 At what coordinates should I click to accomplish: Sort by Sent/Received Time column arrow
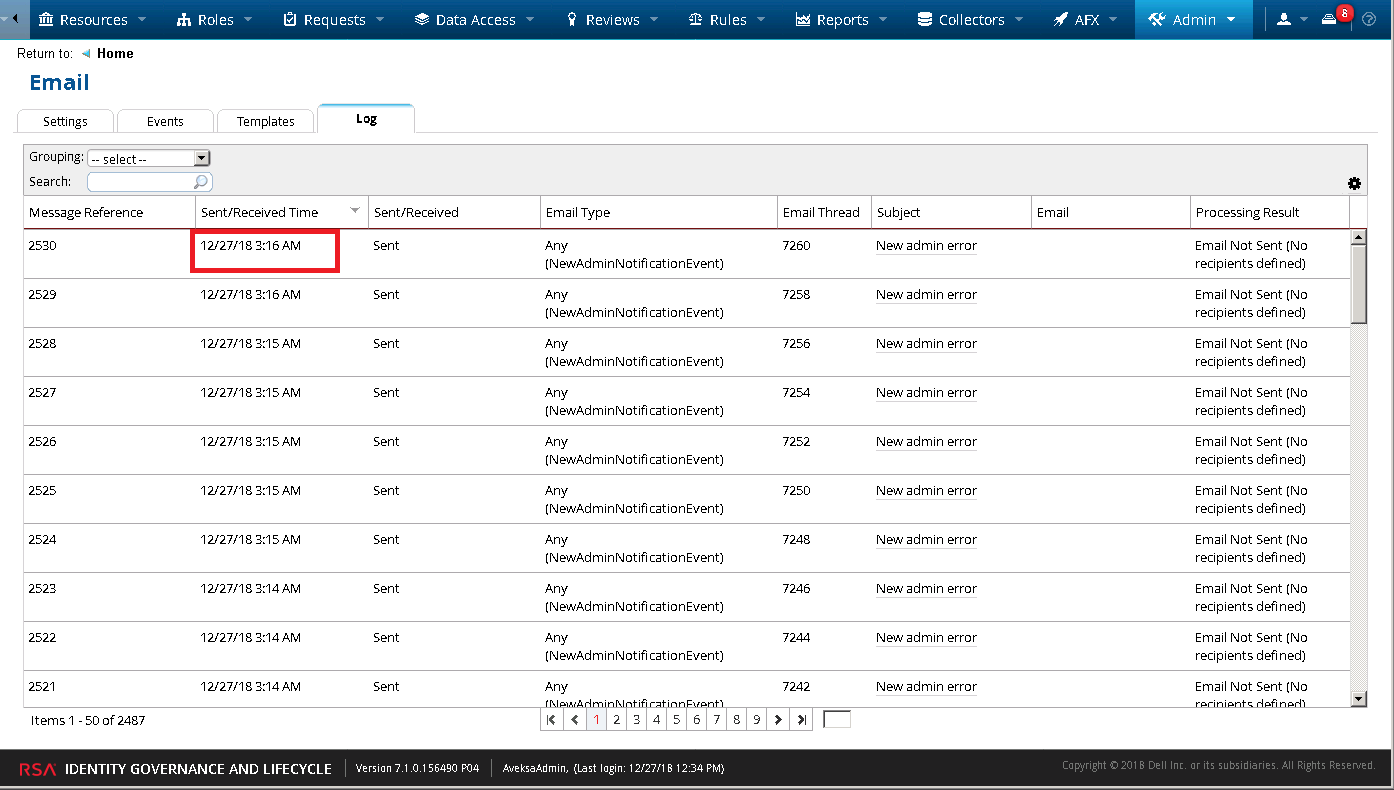tap(354, 211)
